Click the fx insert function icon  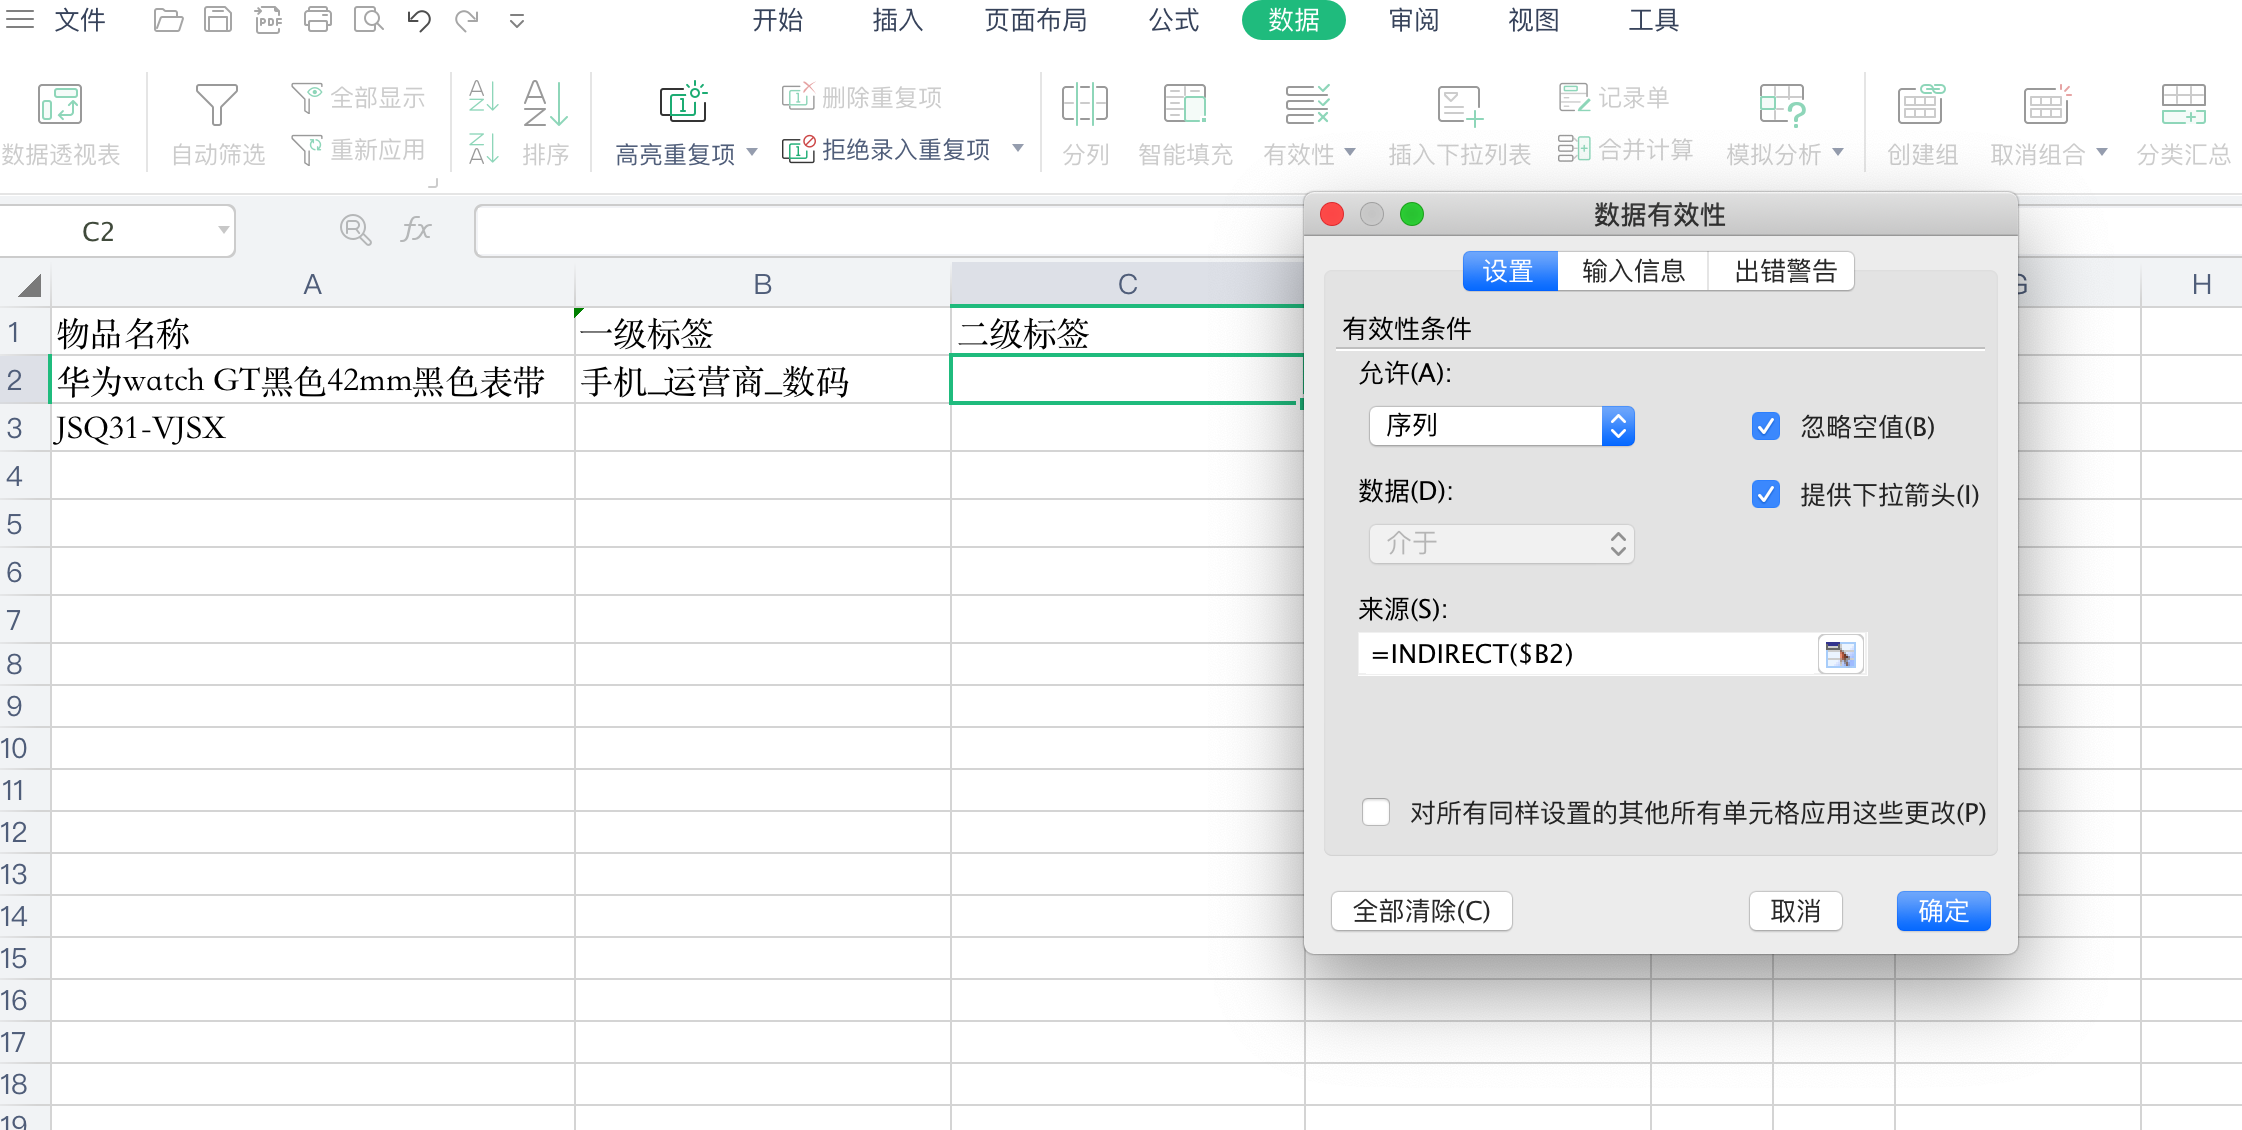pyautogui.click(x=415, y=230)
